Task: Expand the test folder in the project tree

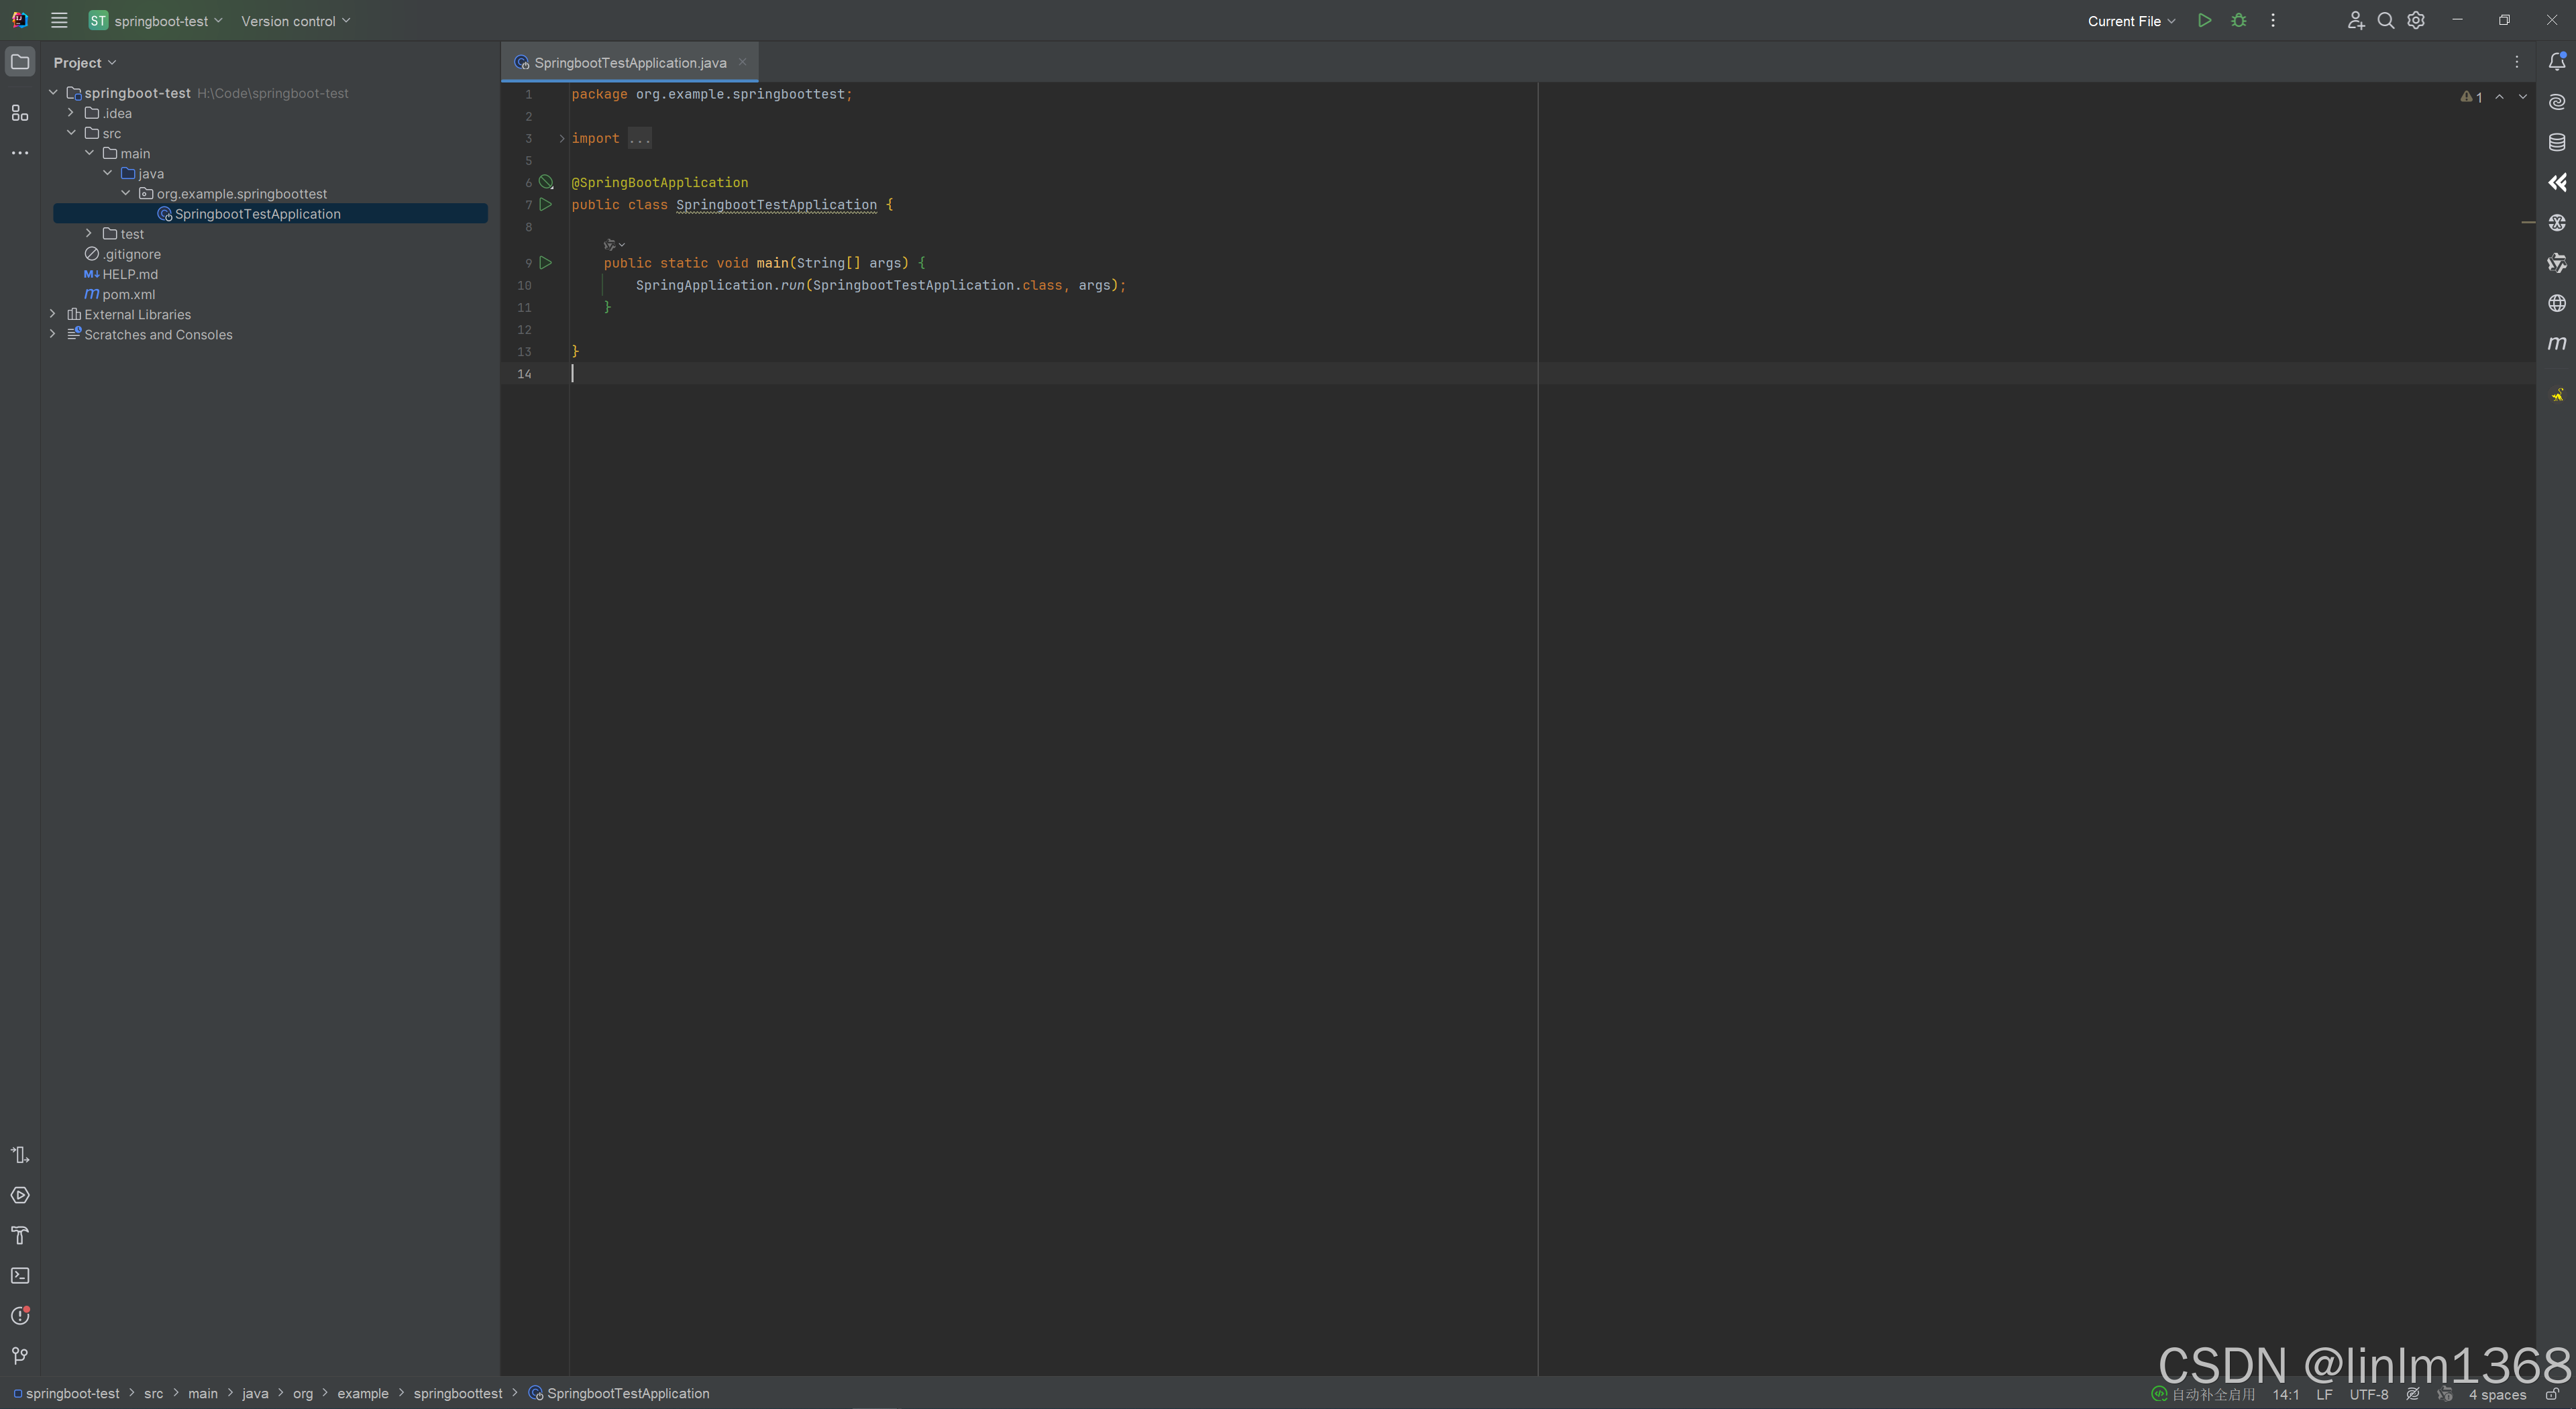Action: pyautogui.click(x=89, y=233)
